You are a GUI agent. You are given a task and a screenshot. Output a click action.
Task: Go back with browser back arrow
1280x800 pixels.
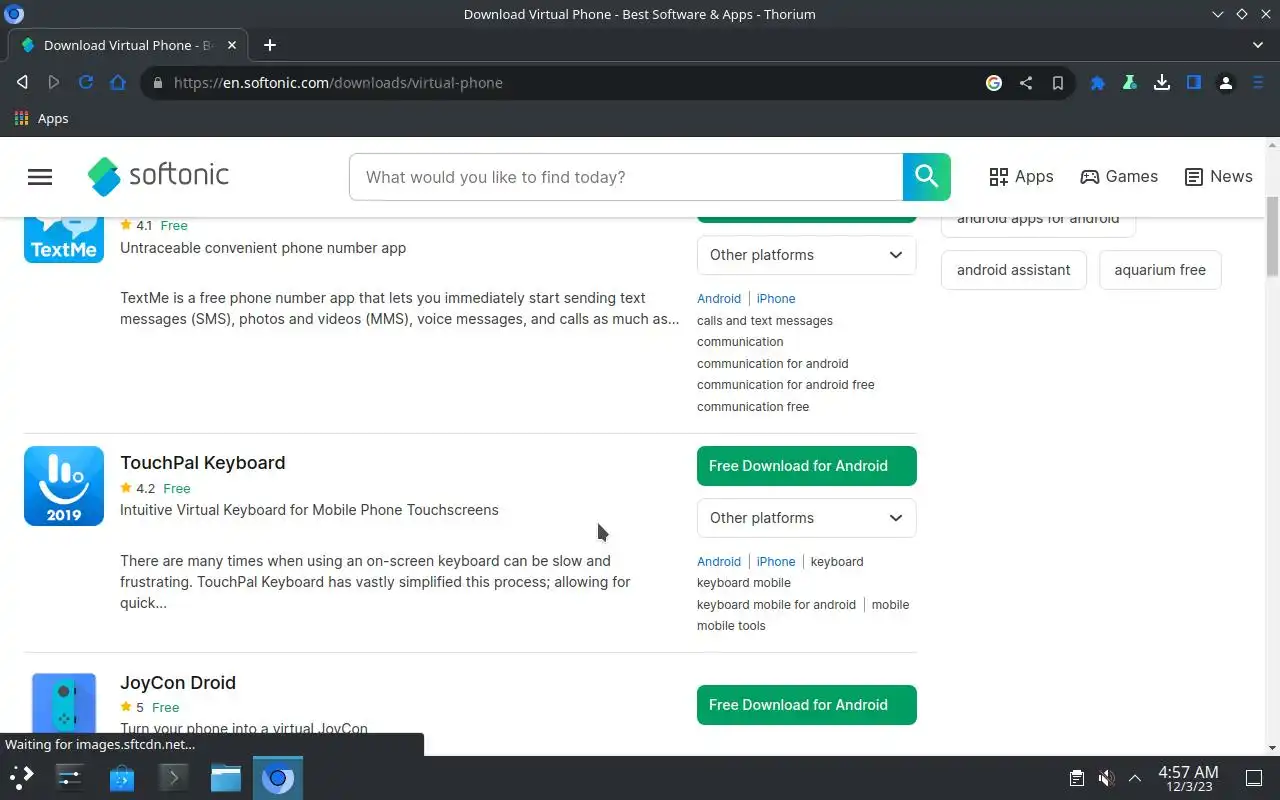point(22,83)
